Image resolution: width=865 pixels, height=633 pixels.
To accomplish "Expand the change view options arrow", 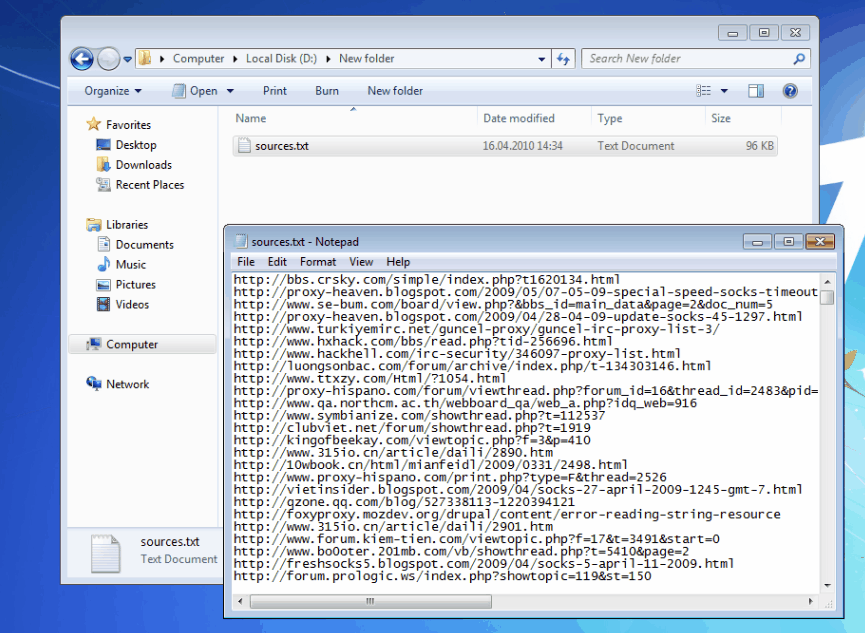I will click(x=725, y=91).
